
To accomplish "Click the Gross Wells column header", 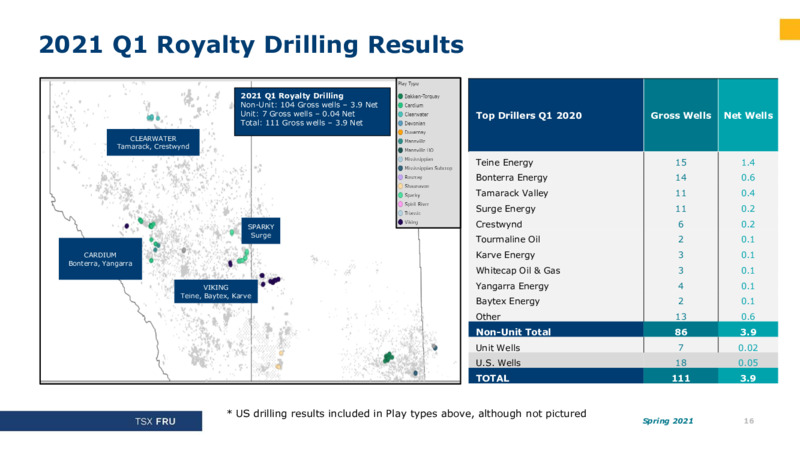I will pos(681,115).
